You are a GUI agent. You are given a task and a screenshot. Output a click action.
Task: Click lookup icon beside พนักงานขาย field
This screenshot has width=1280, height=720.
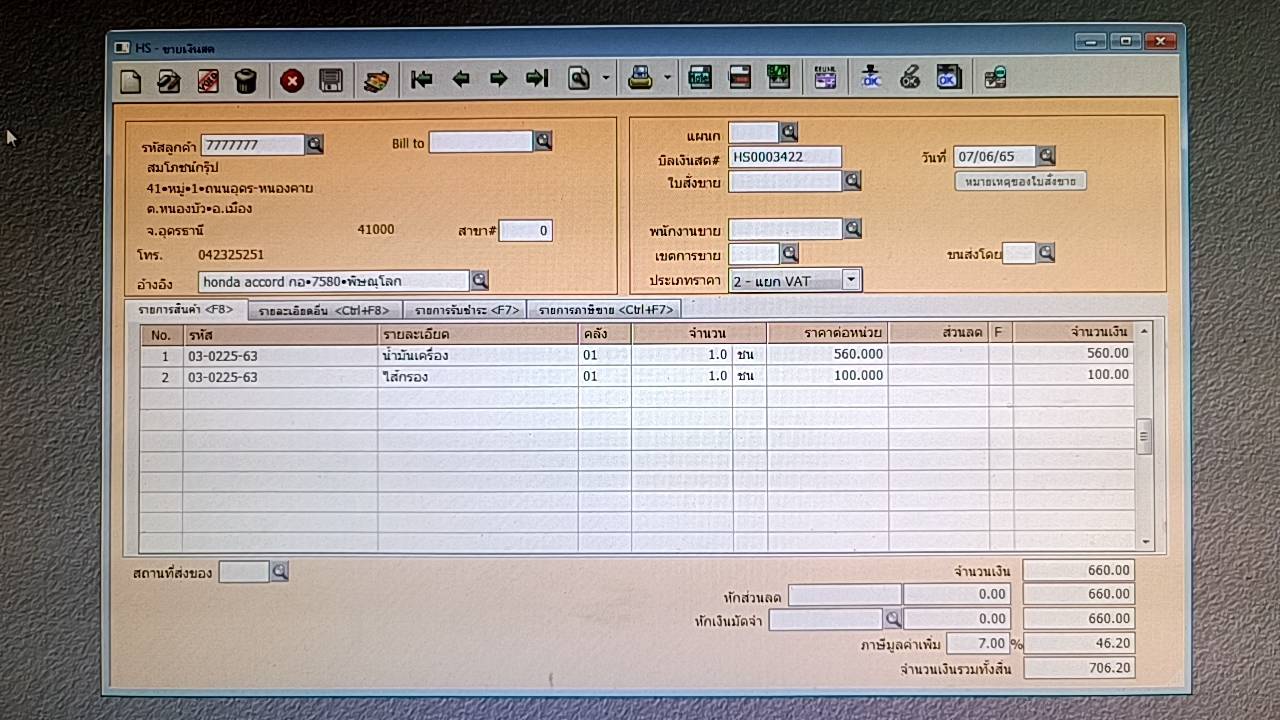[x=852, y=229]
